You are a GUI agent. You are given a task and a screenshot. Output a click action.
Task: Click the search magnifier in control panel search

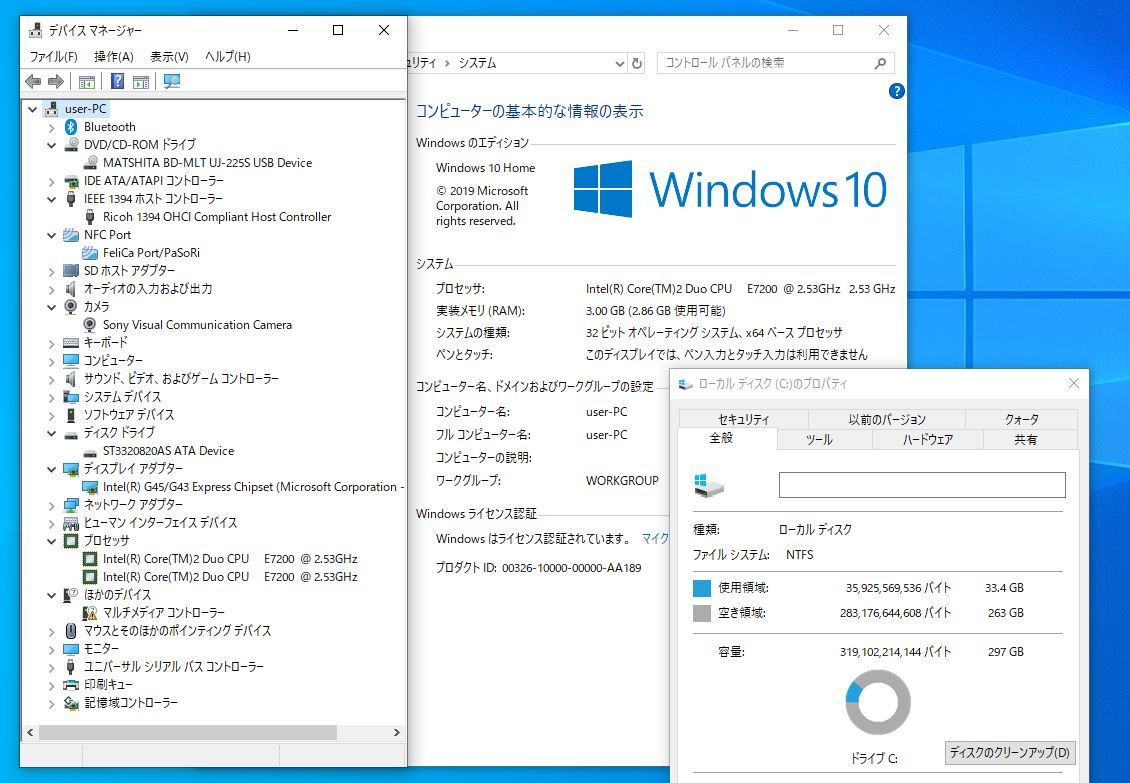pos(880,63)
